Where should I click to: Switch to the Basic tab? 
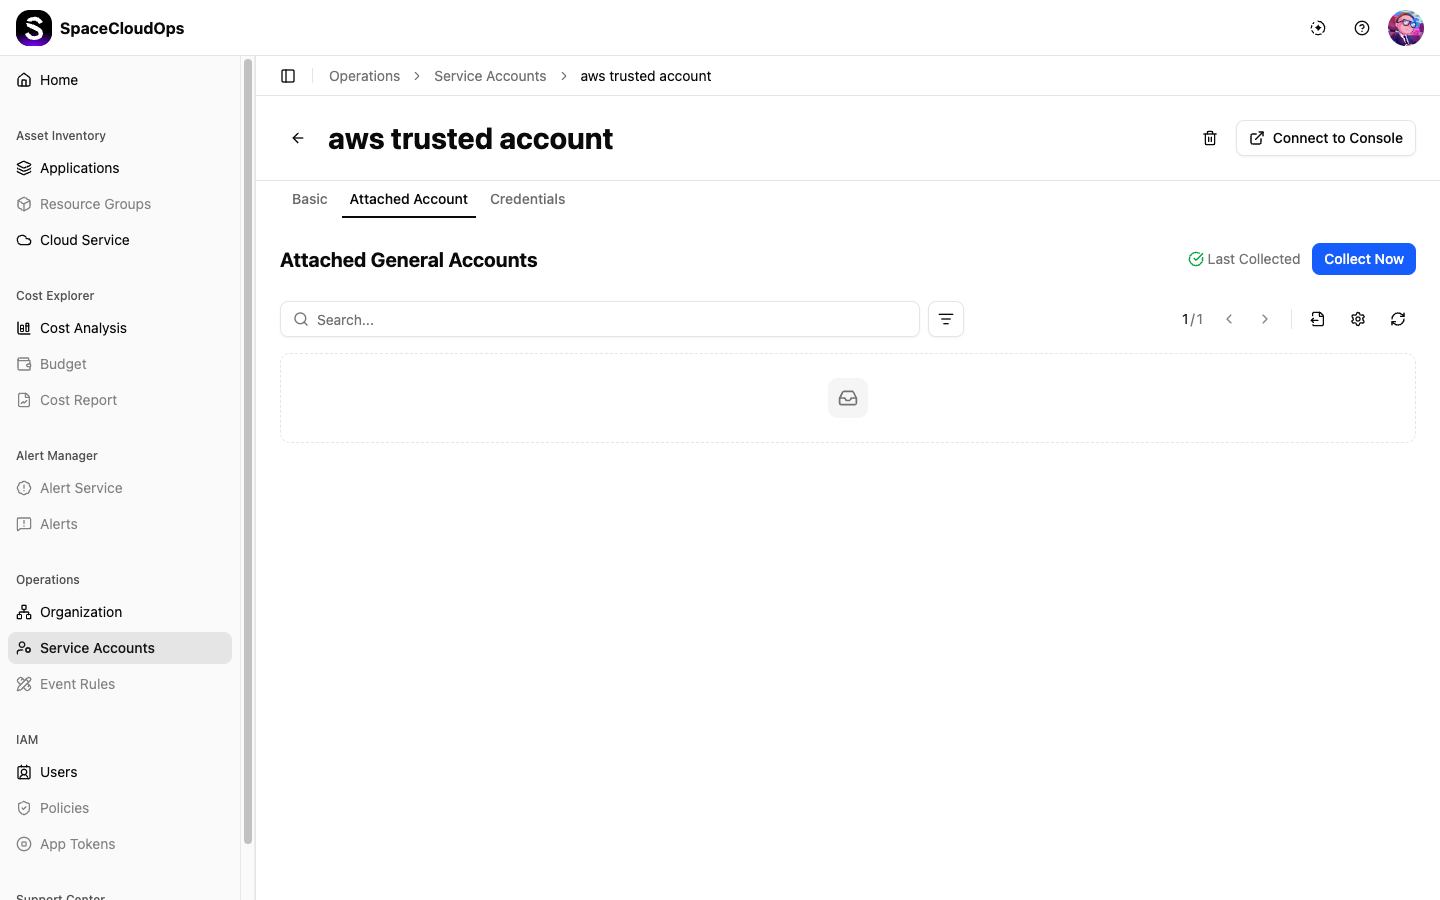click(310, 199)
